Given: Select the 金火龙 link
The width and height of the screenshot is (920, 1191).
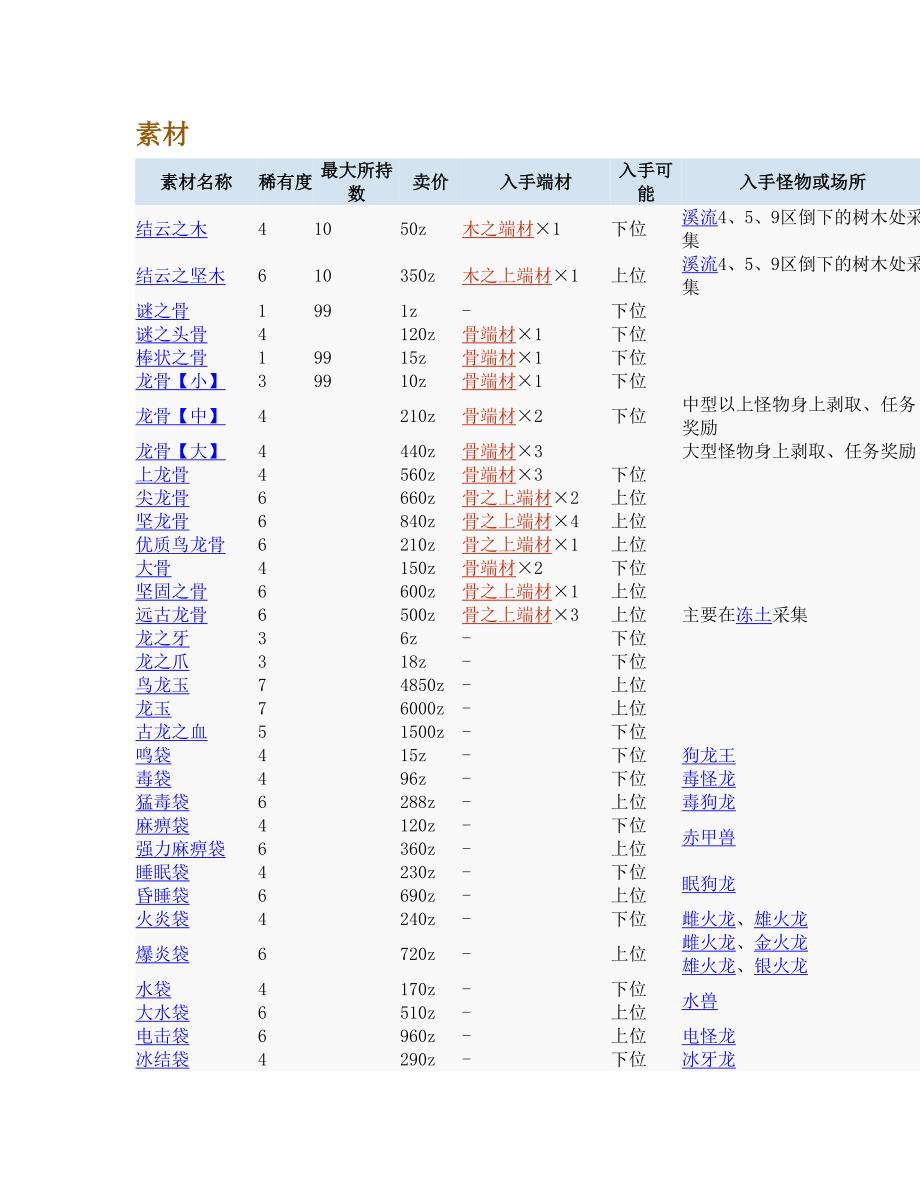Looking at the screenshot, I should (780, 943).
